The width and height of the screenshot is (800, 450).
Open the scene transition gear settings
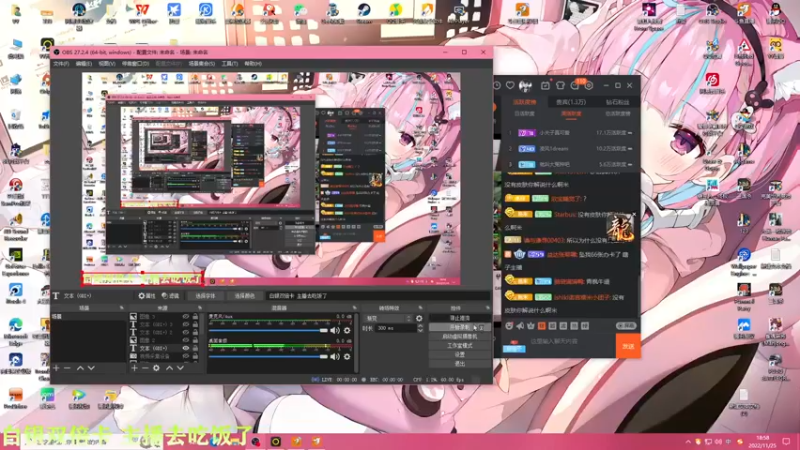(419, 318)
